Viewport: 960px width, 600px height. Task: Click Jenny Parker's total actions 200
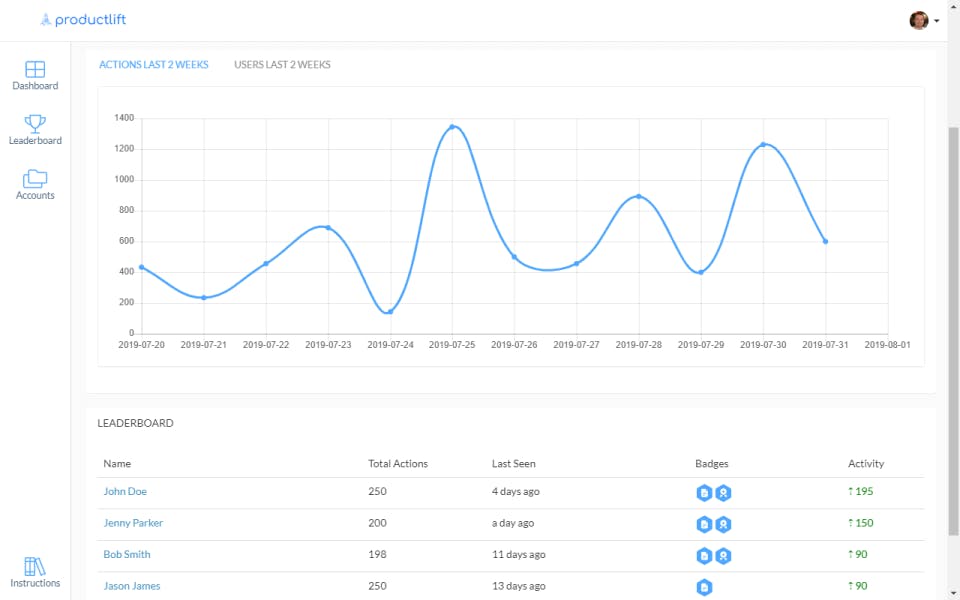tap(377, 523)
